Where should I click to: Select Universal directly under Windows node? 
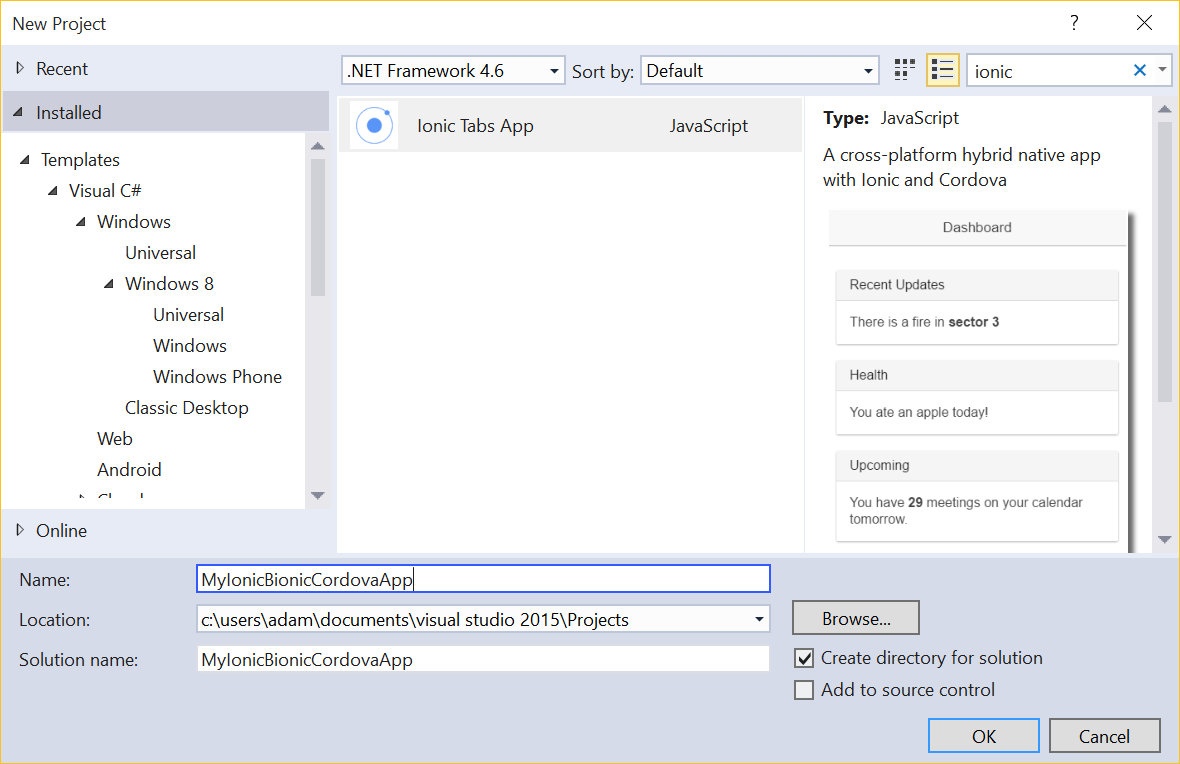(x=160, y=252)
